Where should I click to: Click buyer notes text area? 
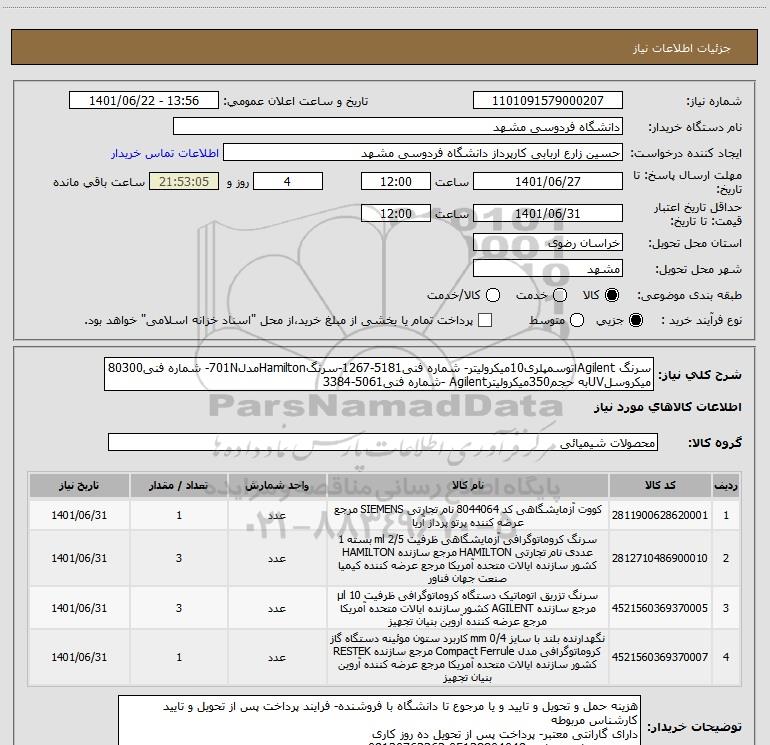pyautogui.click(x=381, y=720)
